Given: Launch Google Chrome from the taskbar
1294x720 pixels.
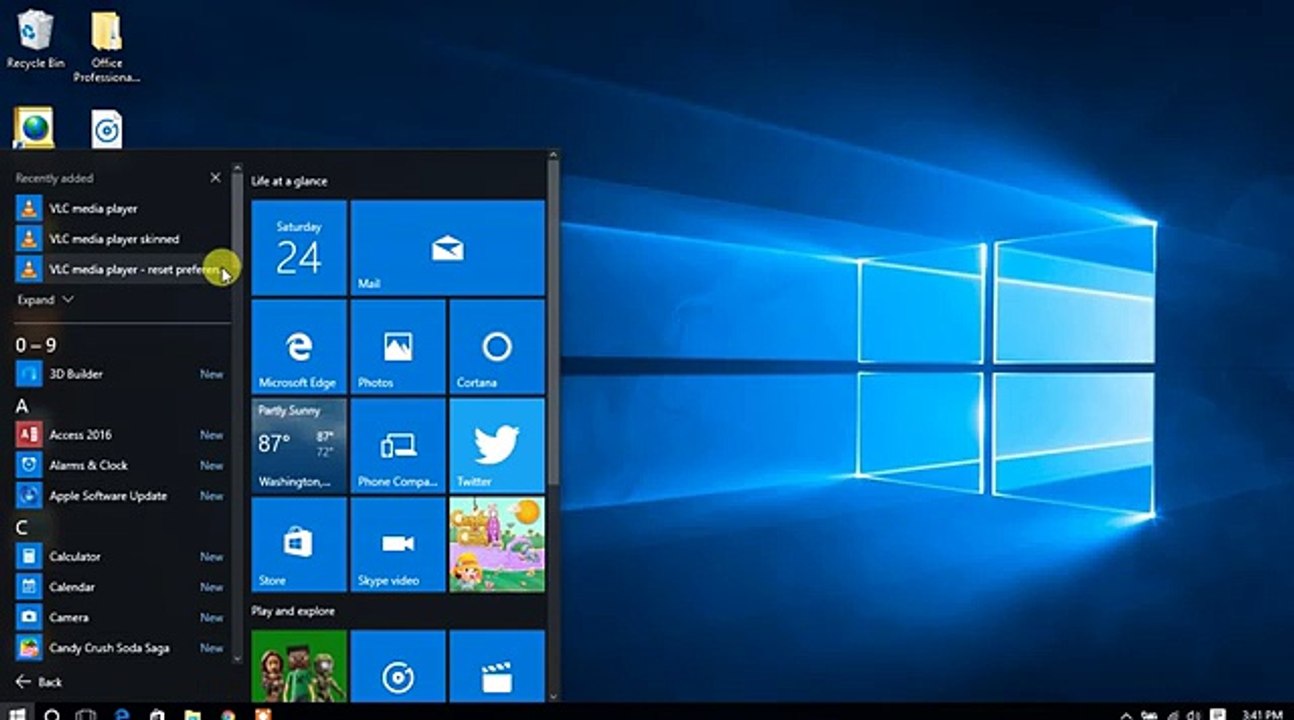Looking at the screenshot, I should point(228,713).
